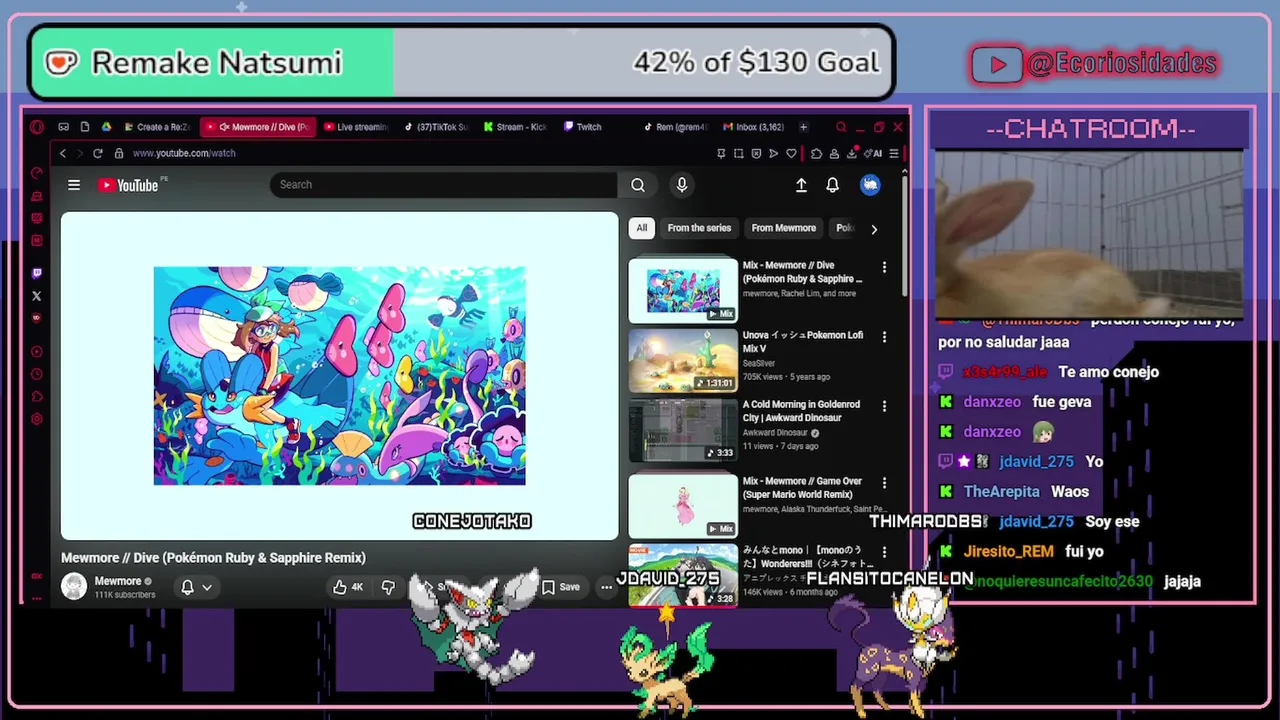Dislike the video with thumbs down
Viewport: 1280px width, 720px height.
coord(389,587)
